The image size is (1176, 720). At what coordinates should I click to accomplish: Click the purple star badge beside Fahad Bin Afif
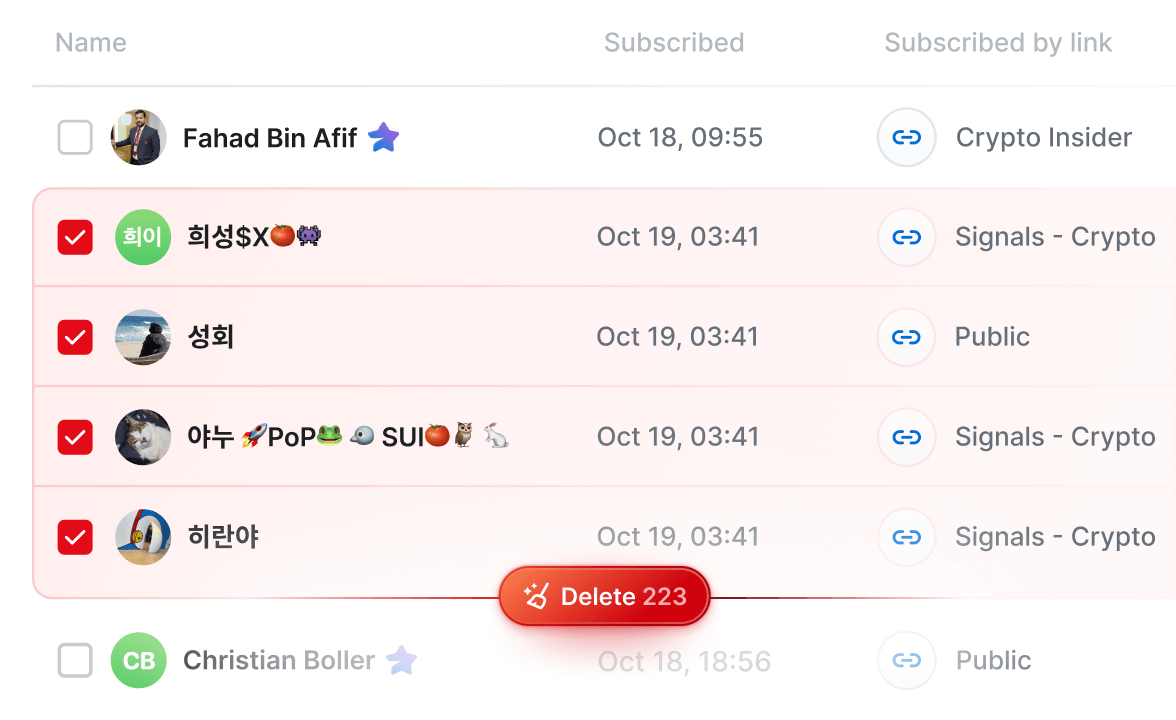[x=383, y=137]
